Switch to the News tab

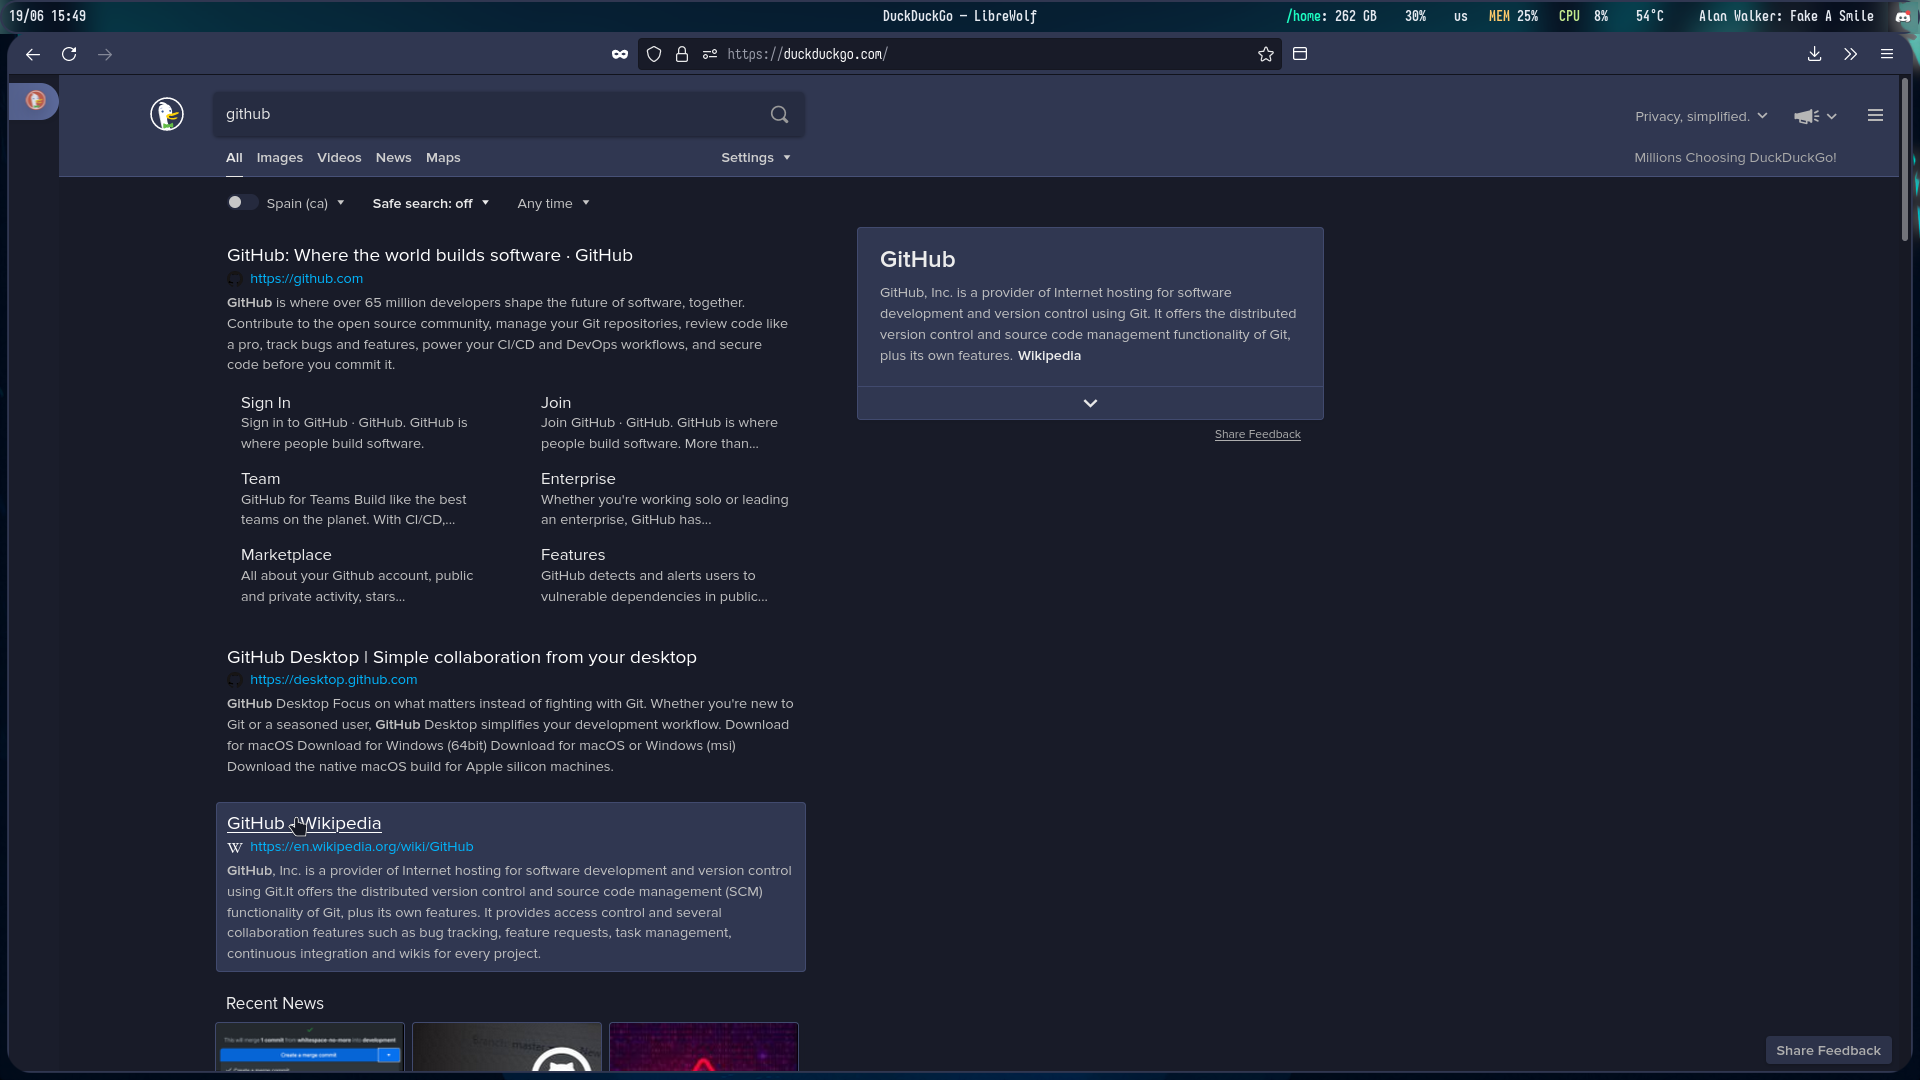tap(393, 158)
